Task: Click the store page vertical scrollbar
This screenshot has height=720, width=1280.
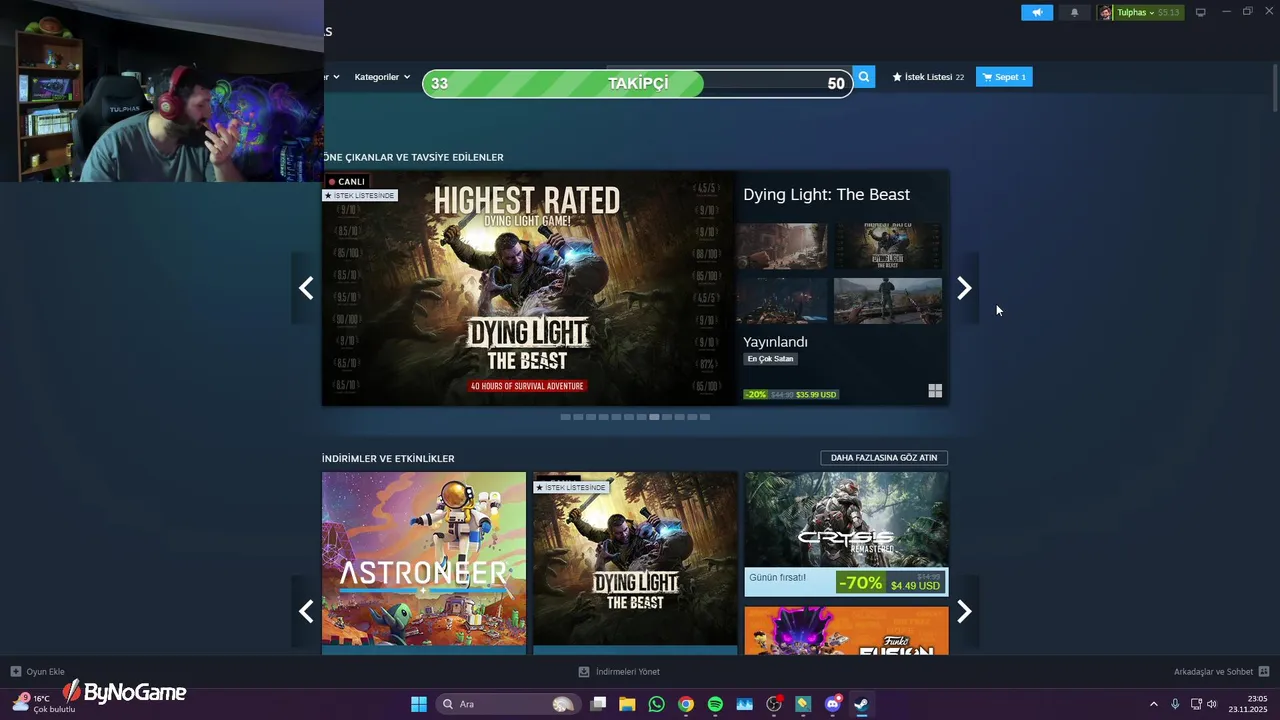Action: [1275, 86]
